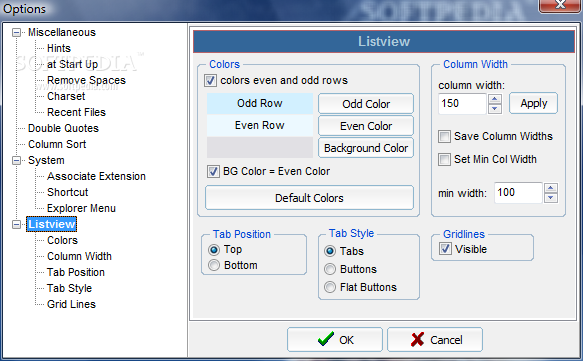Click the Odd Color button
Screen dimensions: 583x361
[366, 104]
